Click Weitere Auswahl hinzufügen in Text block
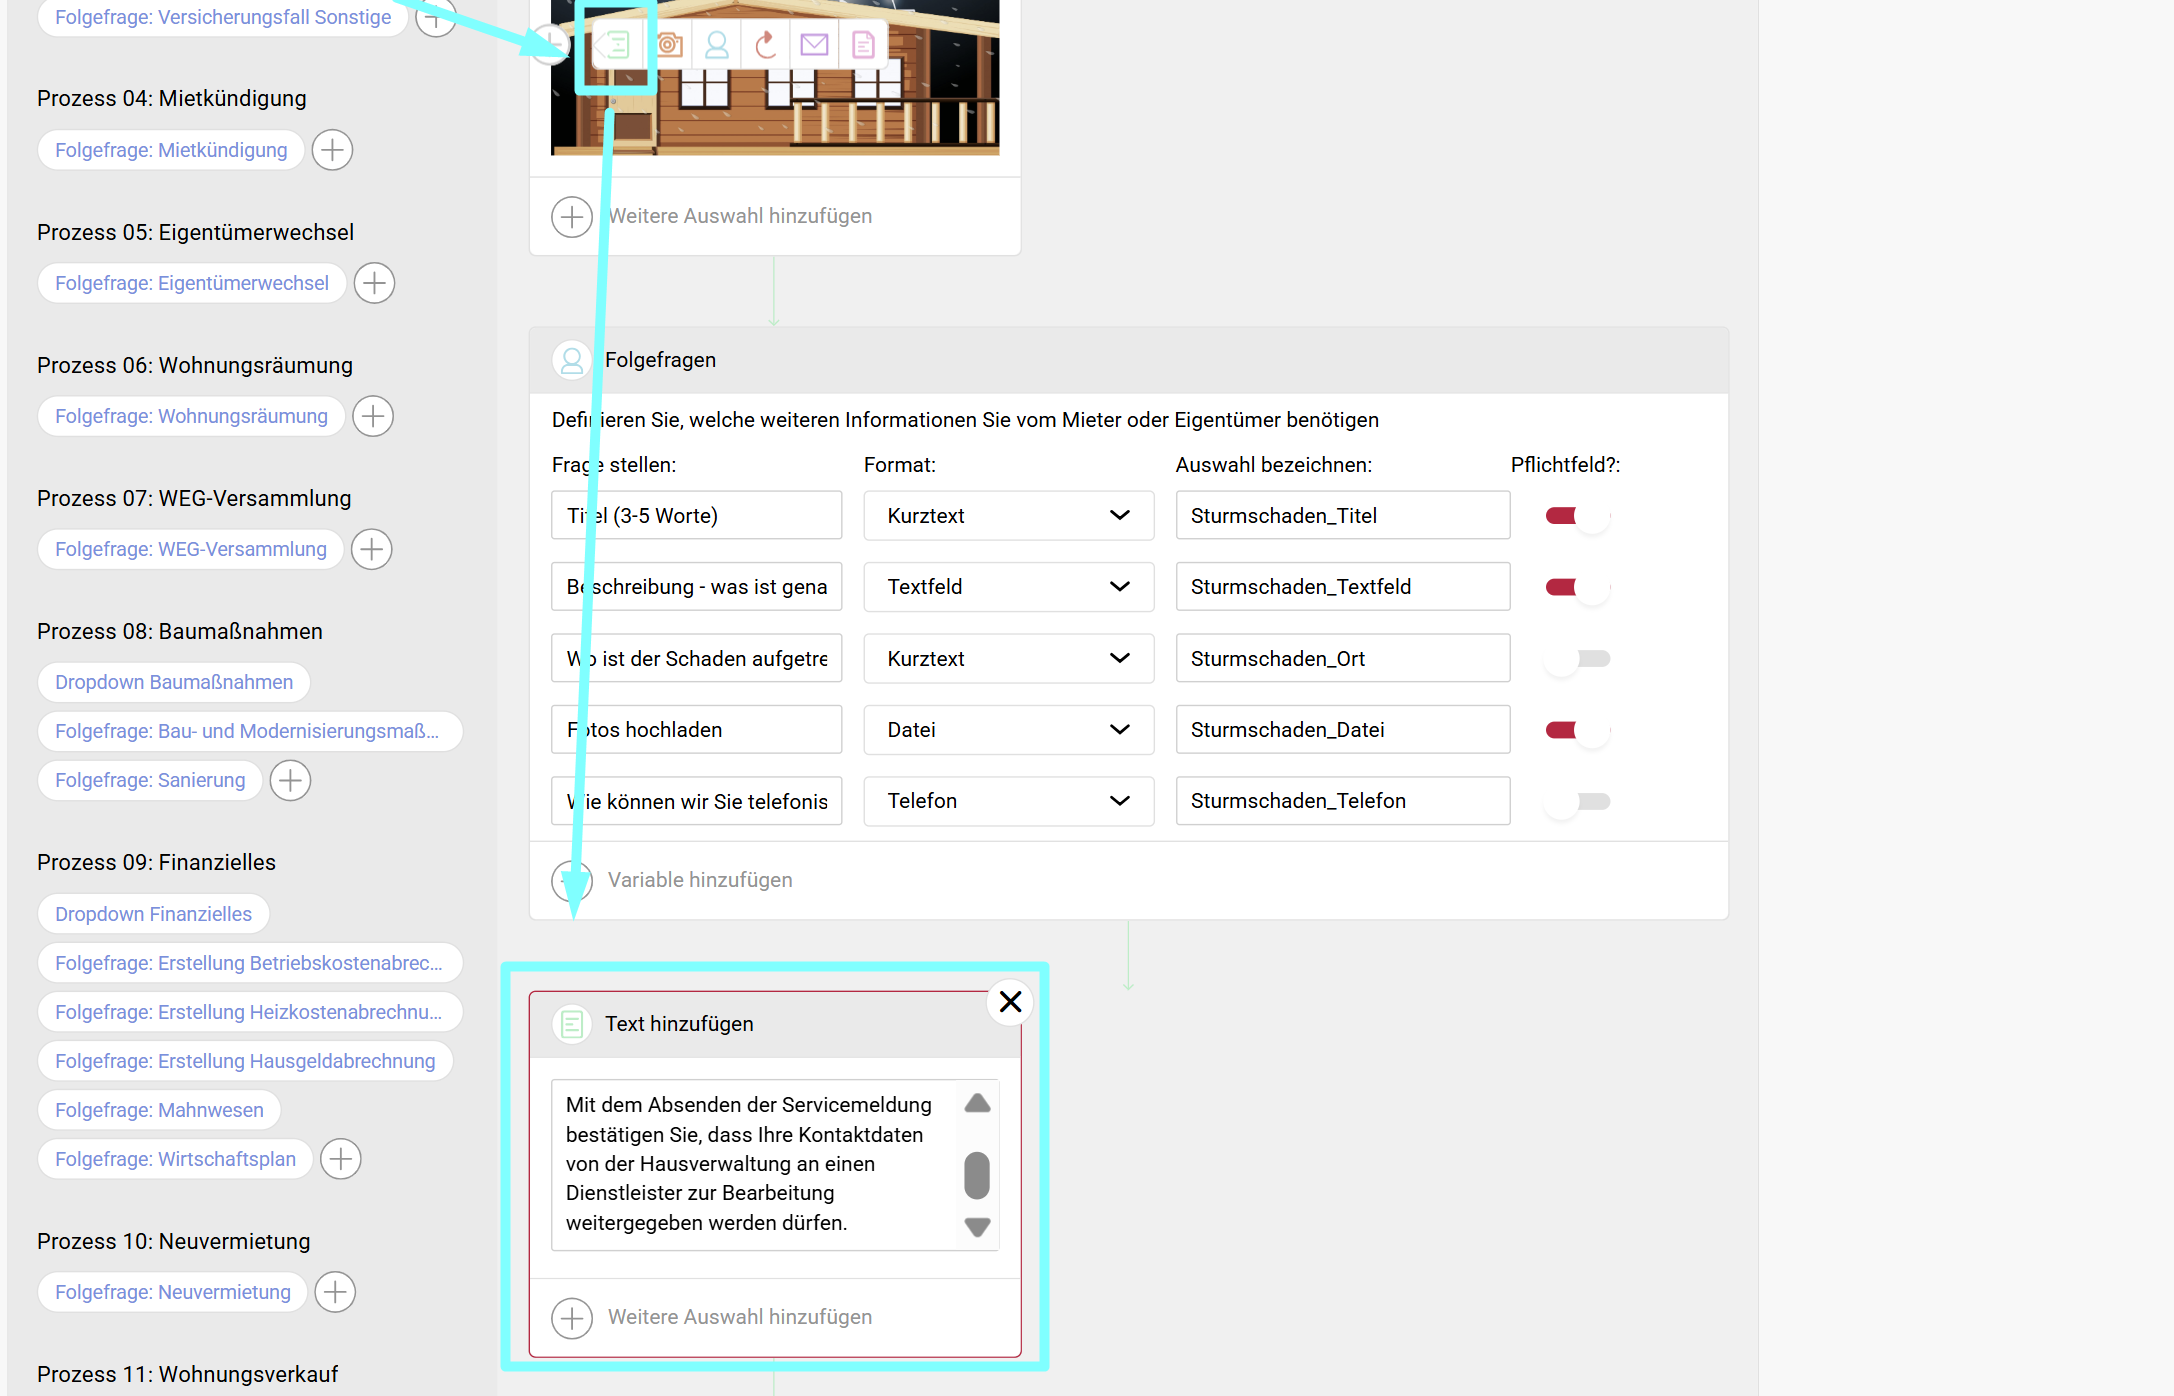Image resolution: width=2174 pixels, height=1396 pixels. (x=739, y=1317)
